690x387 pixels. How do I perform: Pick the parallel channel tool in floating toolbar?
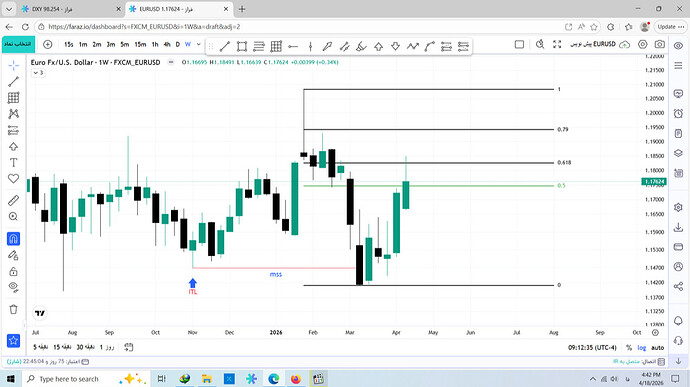[344, 46]
